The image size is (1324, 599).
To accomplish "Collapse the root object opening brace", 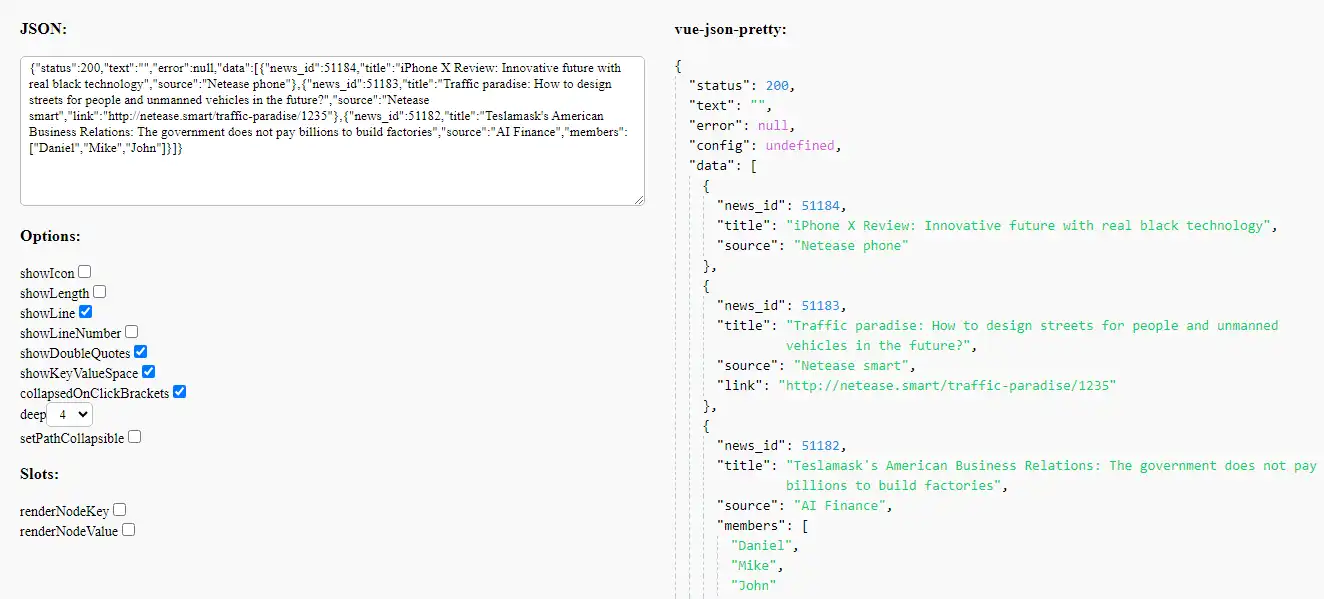I will [x=679, y=66].
